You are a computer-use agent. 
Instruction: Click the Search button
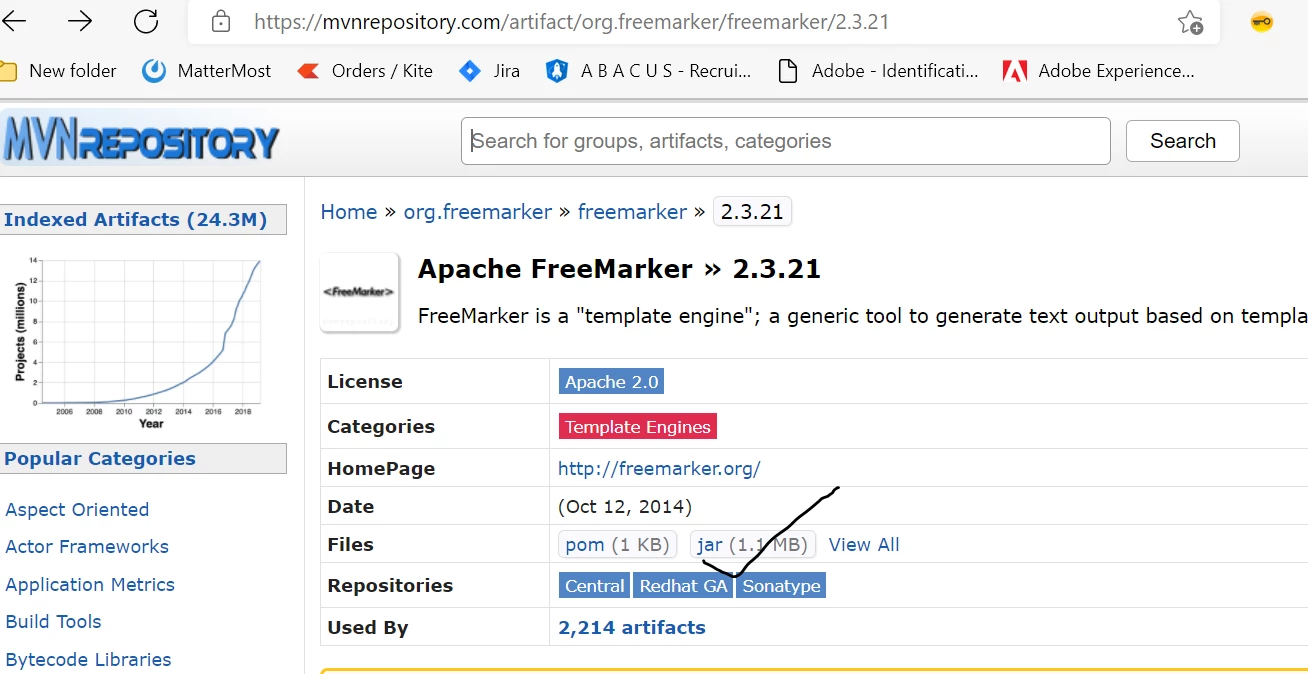click(x=1183, y=141)
